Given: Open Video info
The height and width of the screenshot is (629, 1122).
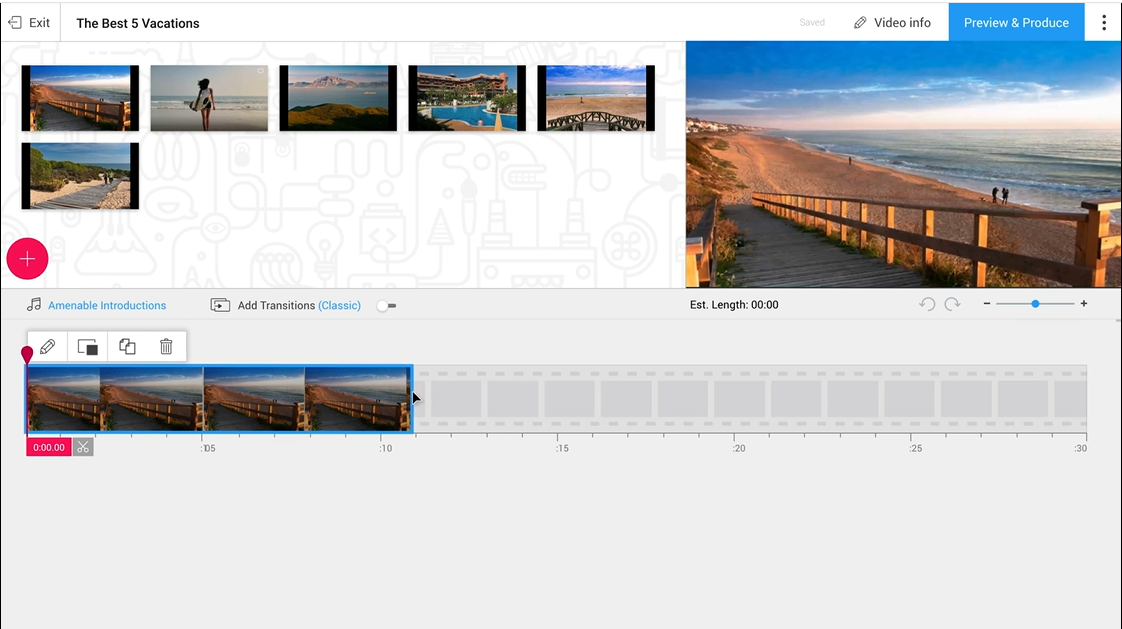Looking at the screenshot, I should coord(893,21).
